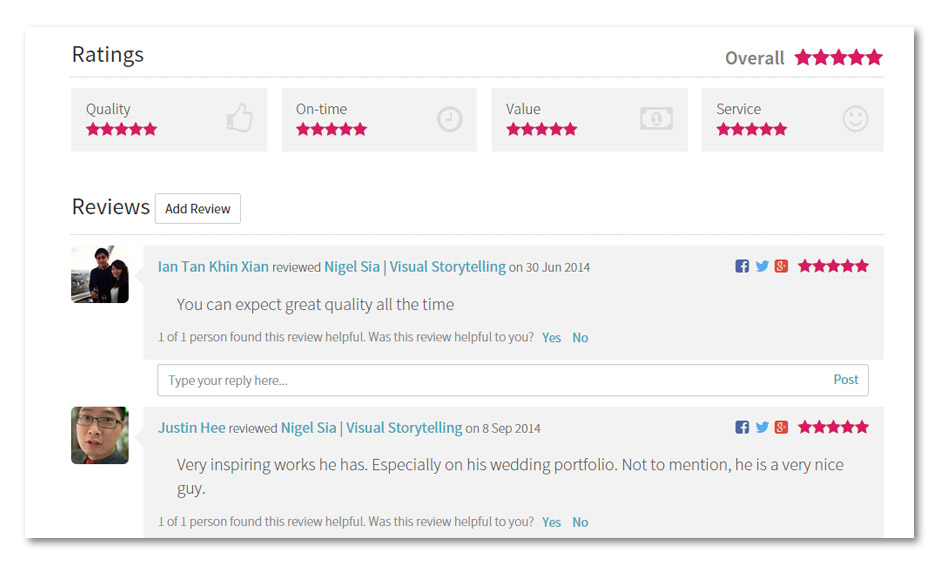
Task: Click the 'Overall' label
Action: coord(755,58)
